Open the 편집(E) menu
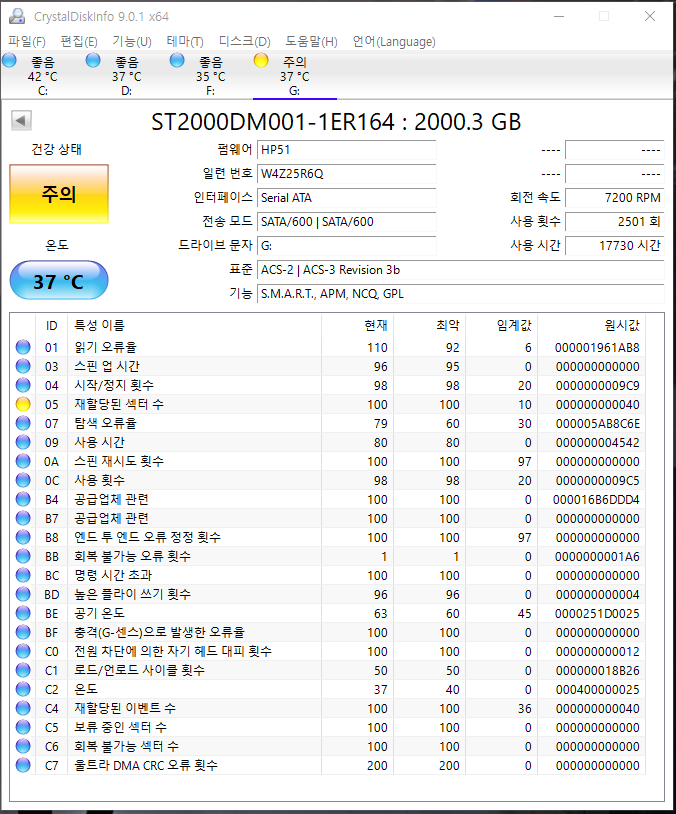Image resolution: width=676 pixels, height=814 pixels. click(79, 42)
